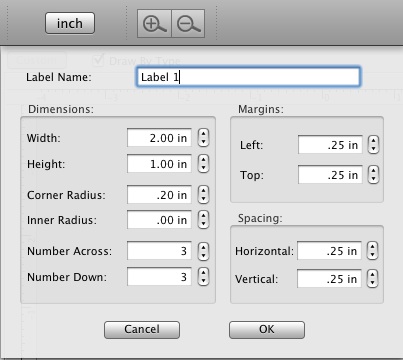Screen dimensions: 403x360
Task: Click the zoom in magnifier icon
Action: (154, 24)
